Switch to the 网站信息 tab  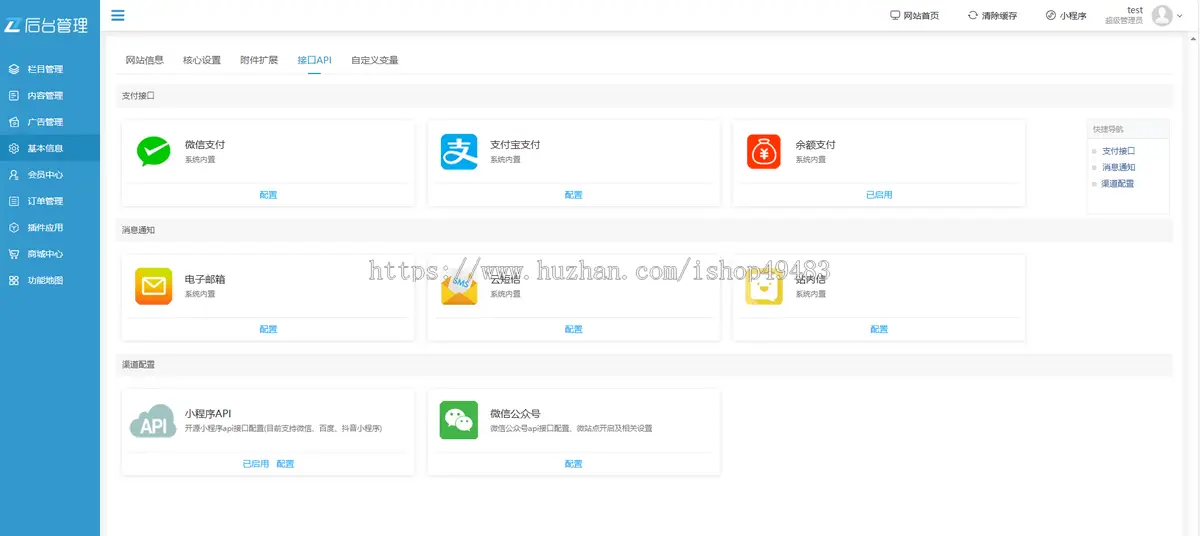tap(145, 60)
